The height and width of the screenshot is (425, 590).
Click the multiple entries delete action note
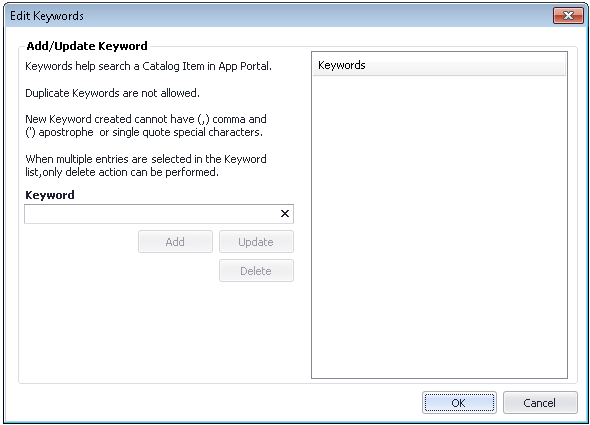146,166
